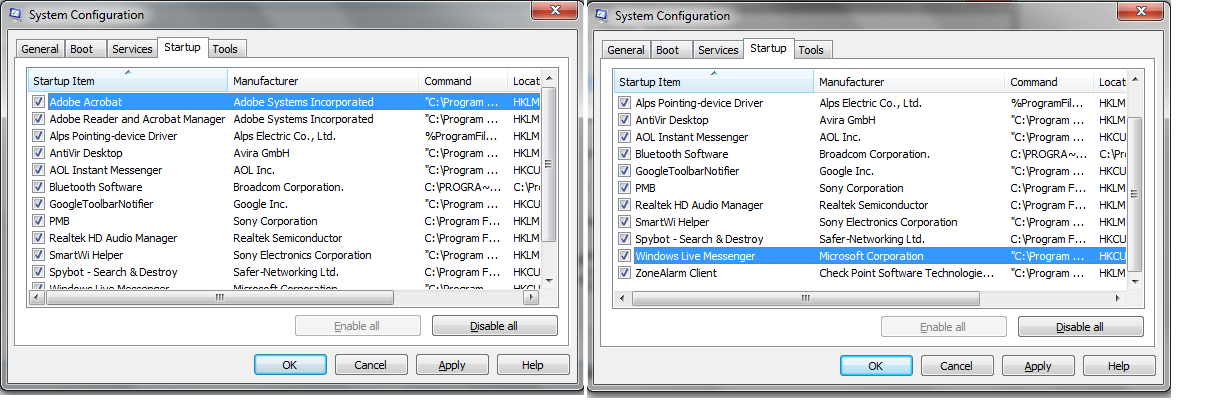Select Broadcom Corporation cell in left window

click(289, 187)
